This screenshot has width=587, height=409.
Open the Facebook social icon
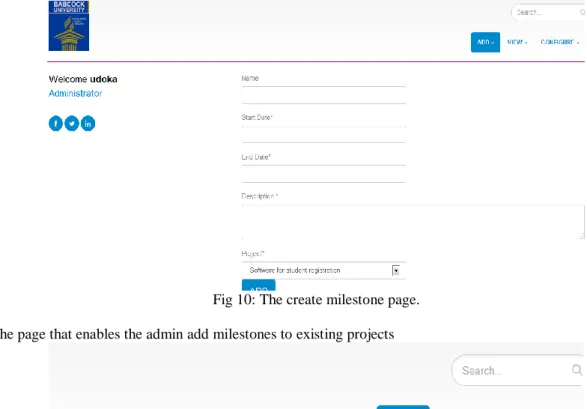55,123
